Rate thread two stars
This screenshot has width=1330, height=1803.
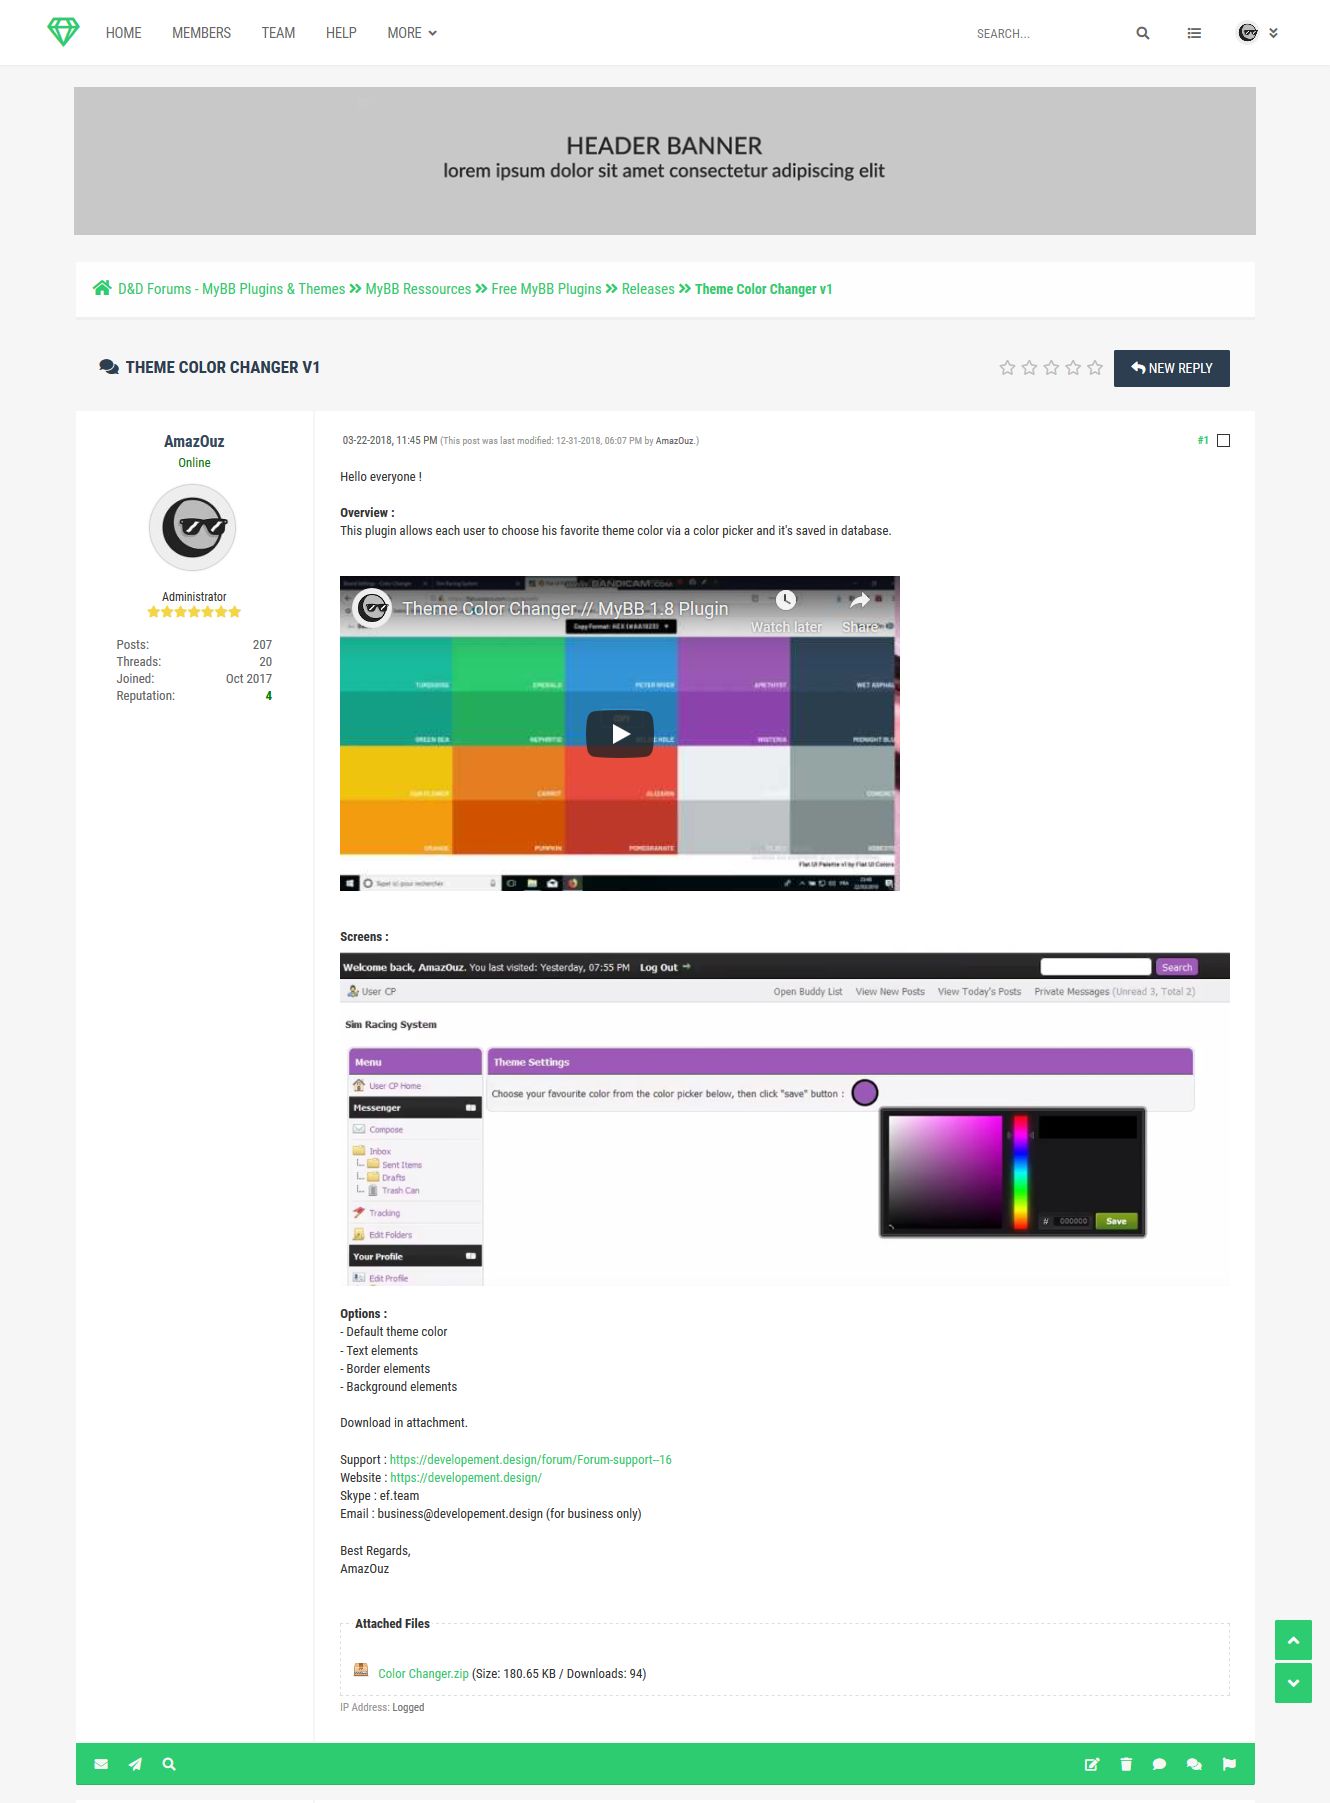pos(1029,368)
